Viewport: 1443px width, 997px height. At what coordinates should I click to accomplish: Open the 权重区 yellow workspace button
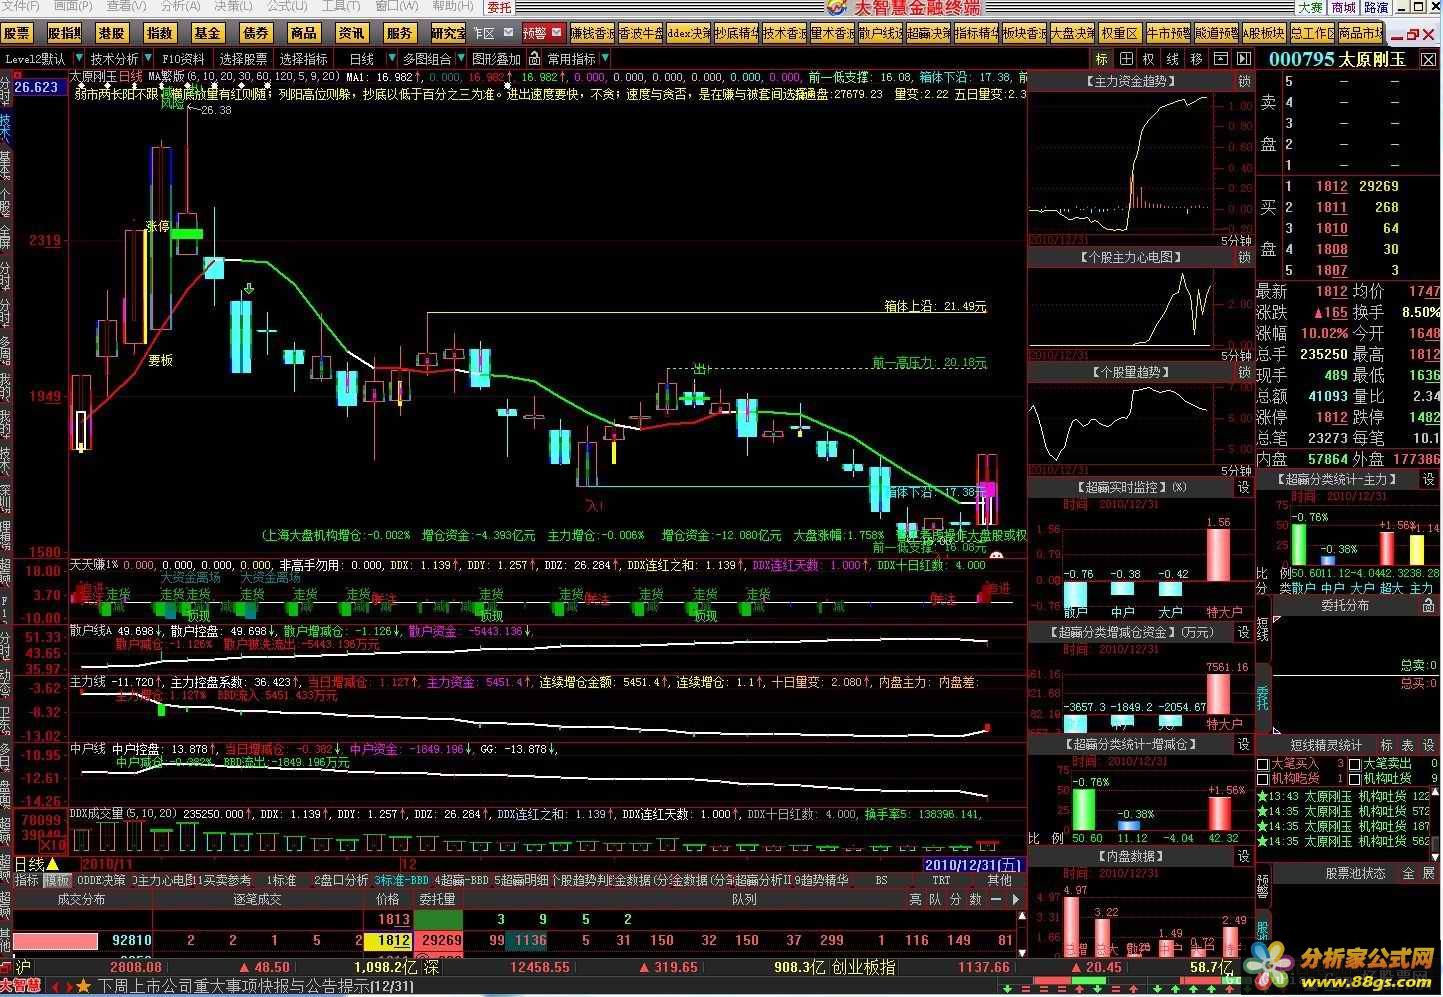[1120, 33]
